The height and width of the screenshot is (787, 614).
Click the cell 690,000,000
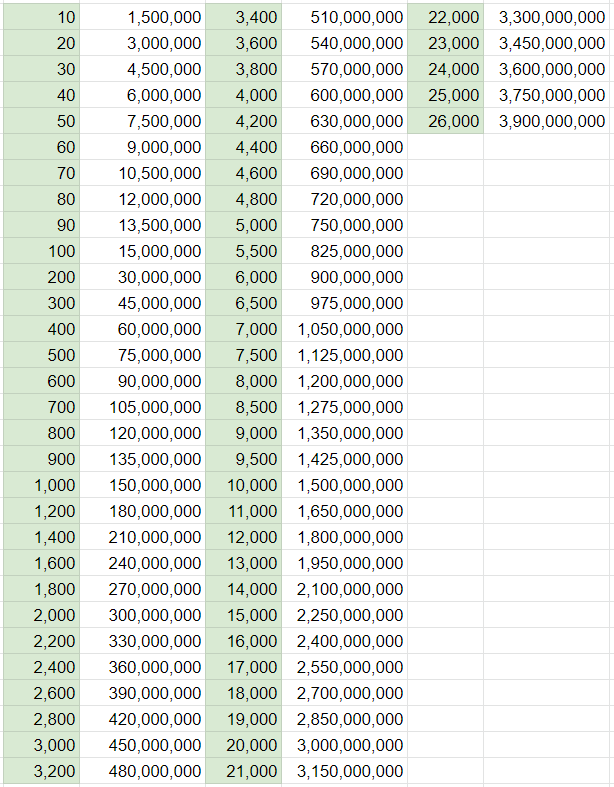[x=344, y=173]
